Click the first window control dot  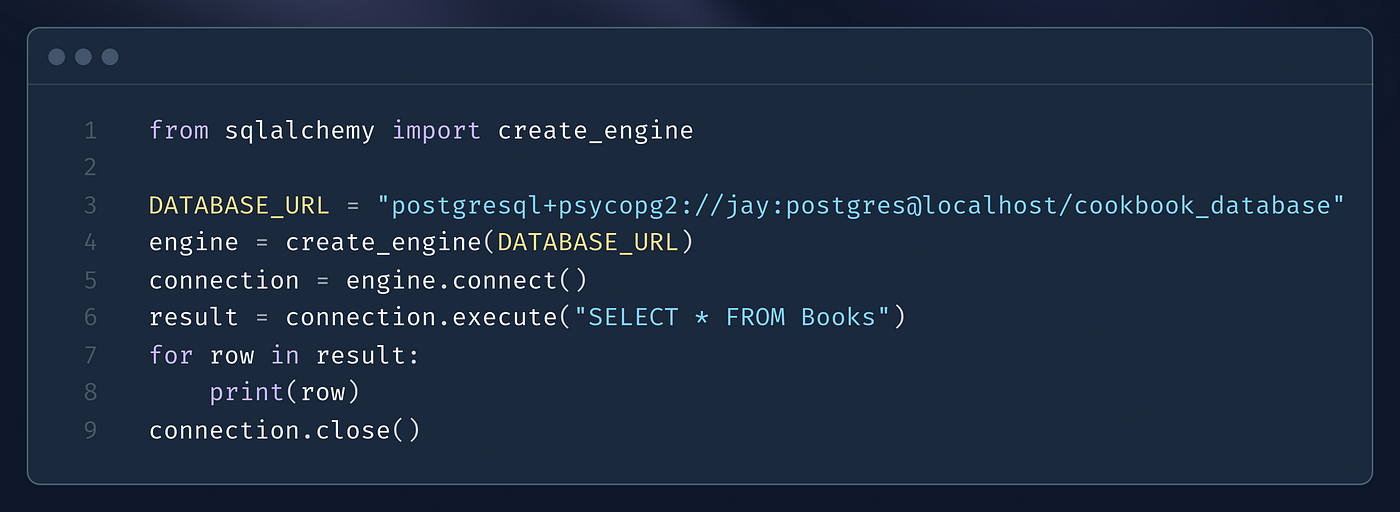click(57, 57)
